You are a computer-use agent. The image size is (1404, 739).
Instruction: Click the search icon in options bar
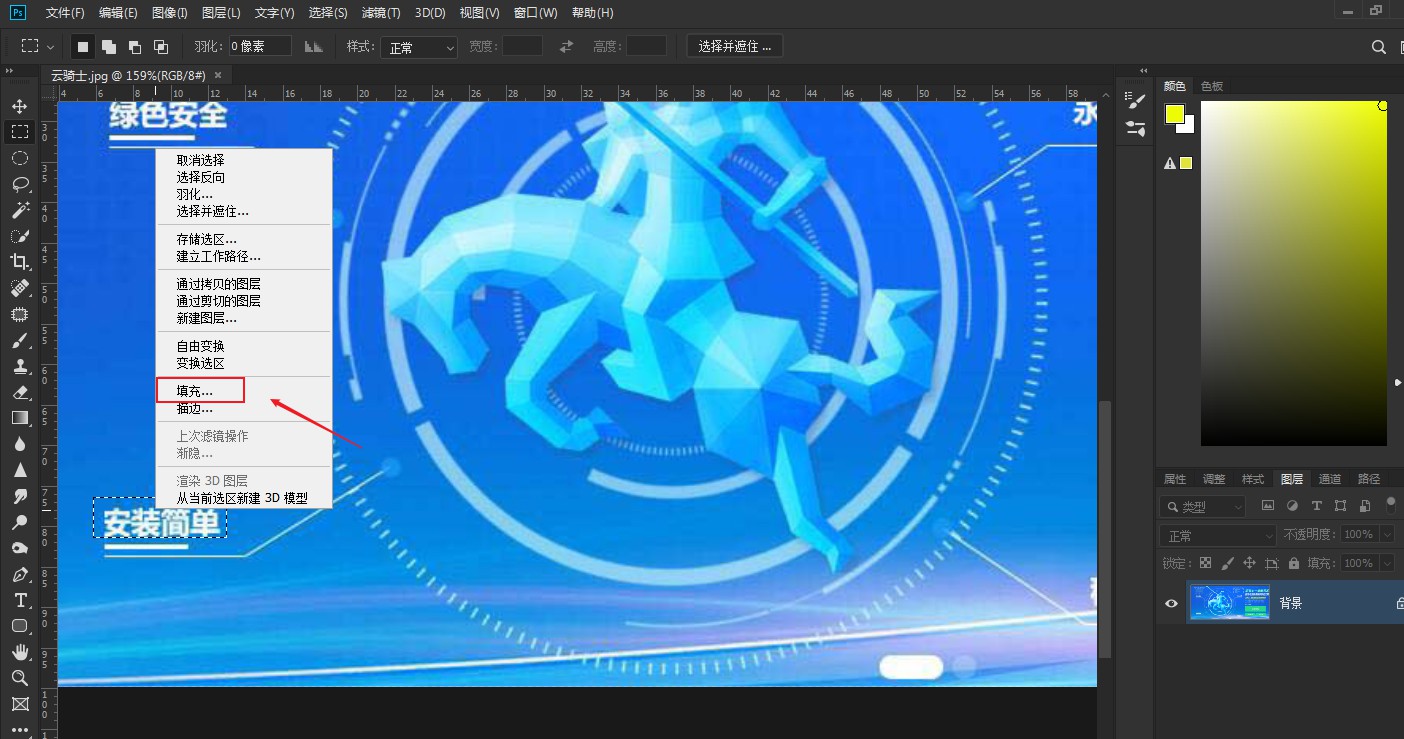pos(1379,47)
